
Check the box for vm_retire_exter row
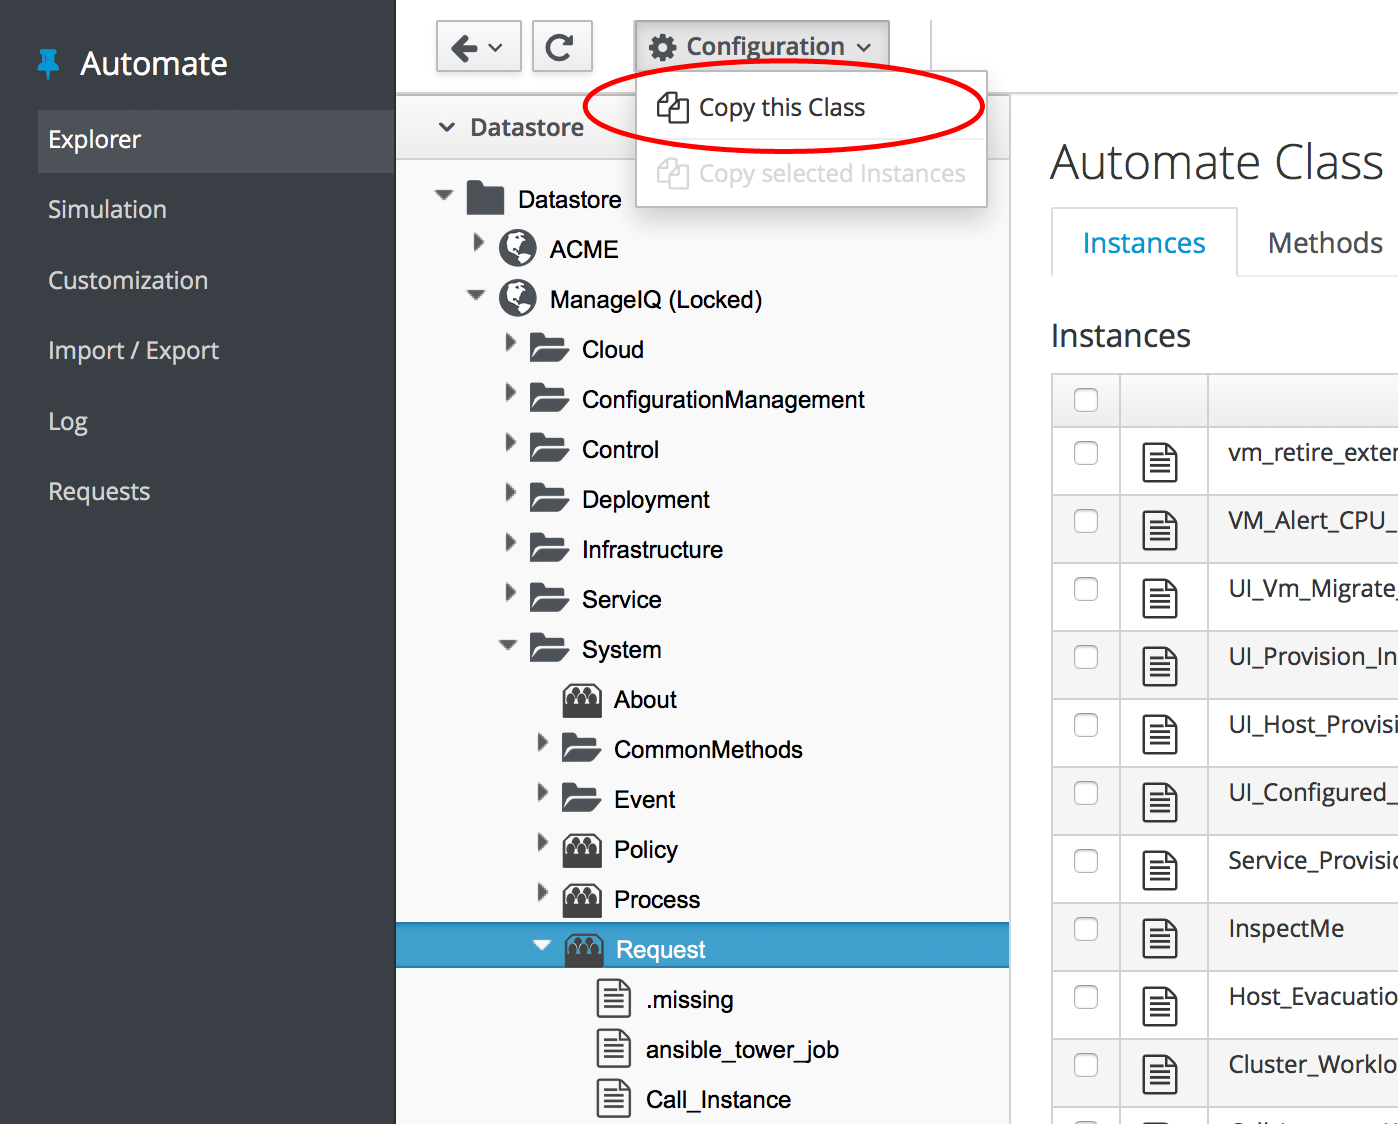pyautogui.click(x=1085, y=453)
